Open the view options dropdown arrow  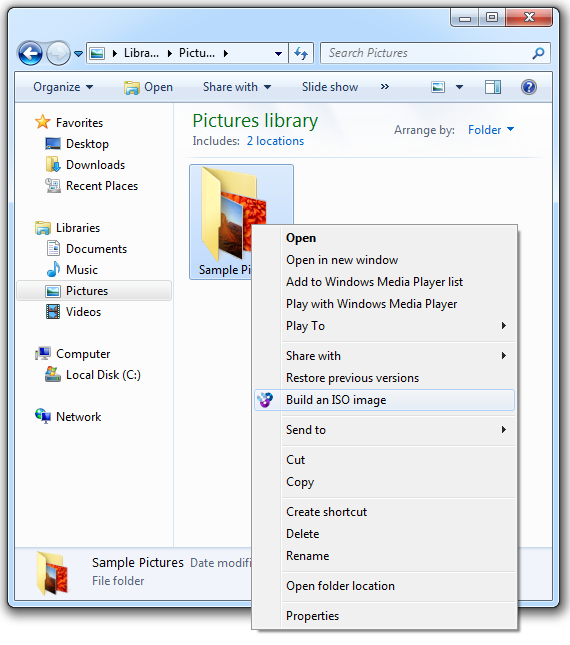459,87
